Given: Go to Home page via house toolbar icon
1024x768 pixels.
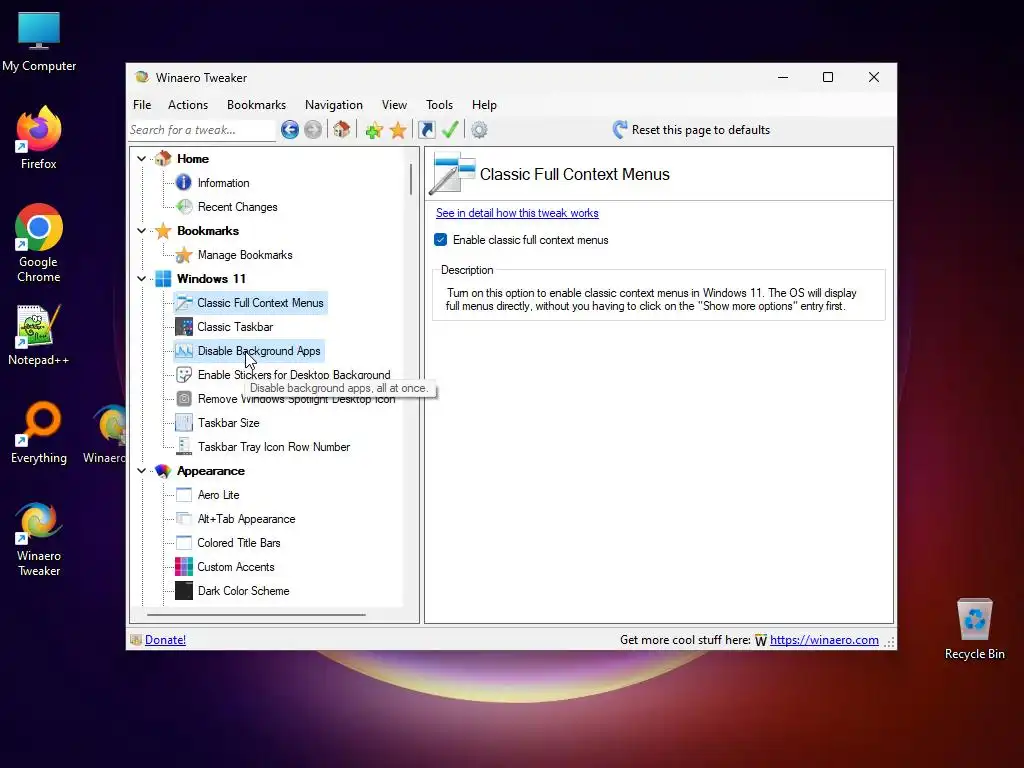Looking at the screenshot, I should 342,129.
